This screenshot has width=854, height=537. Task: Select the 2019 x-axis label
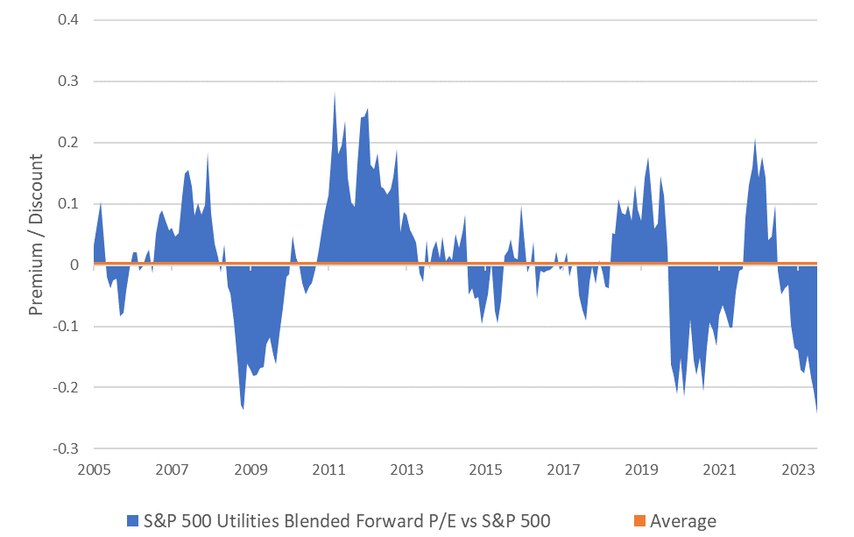[x=642, y=468]
